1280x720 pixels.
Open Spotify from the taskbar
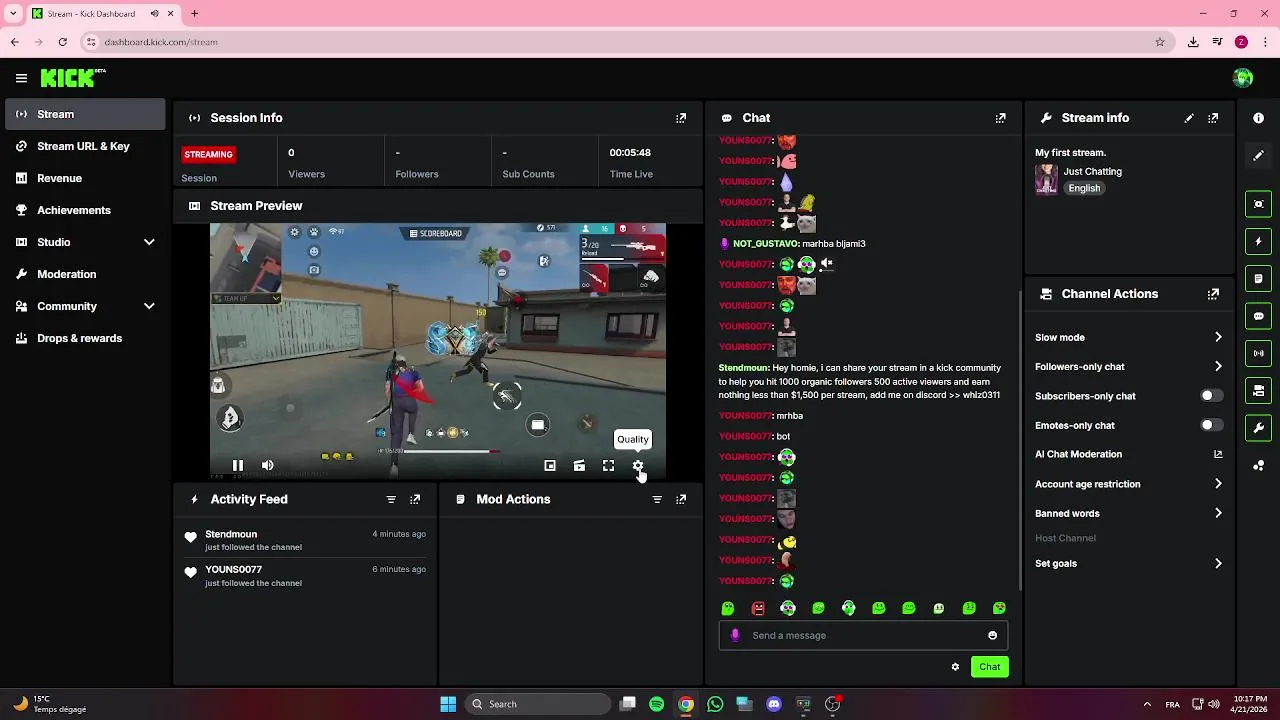[x=656, y=704]
